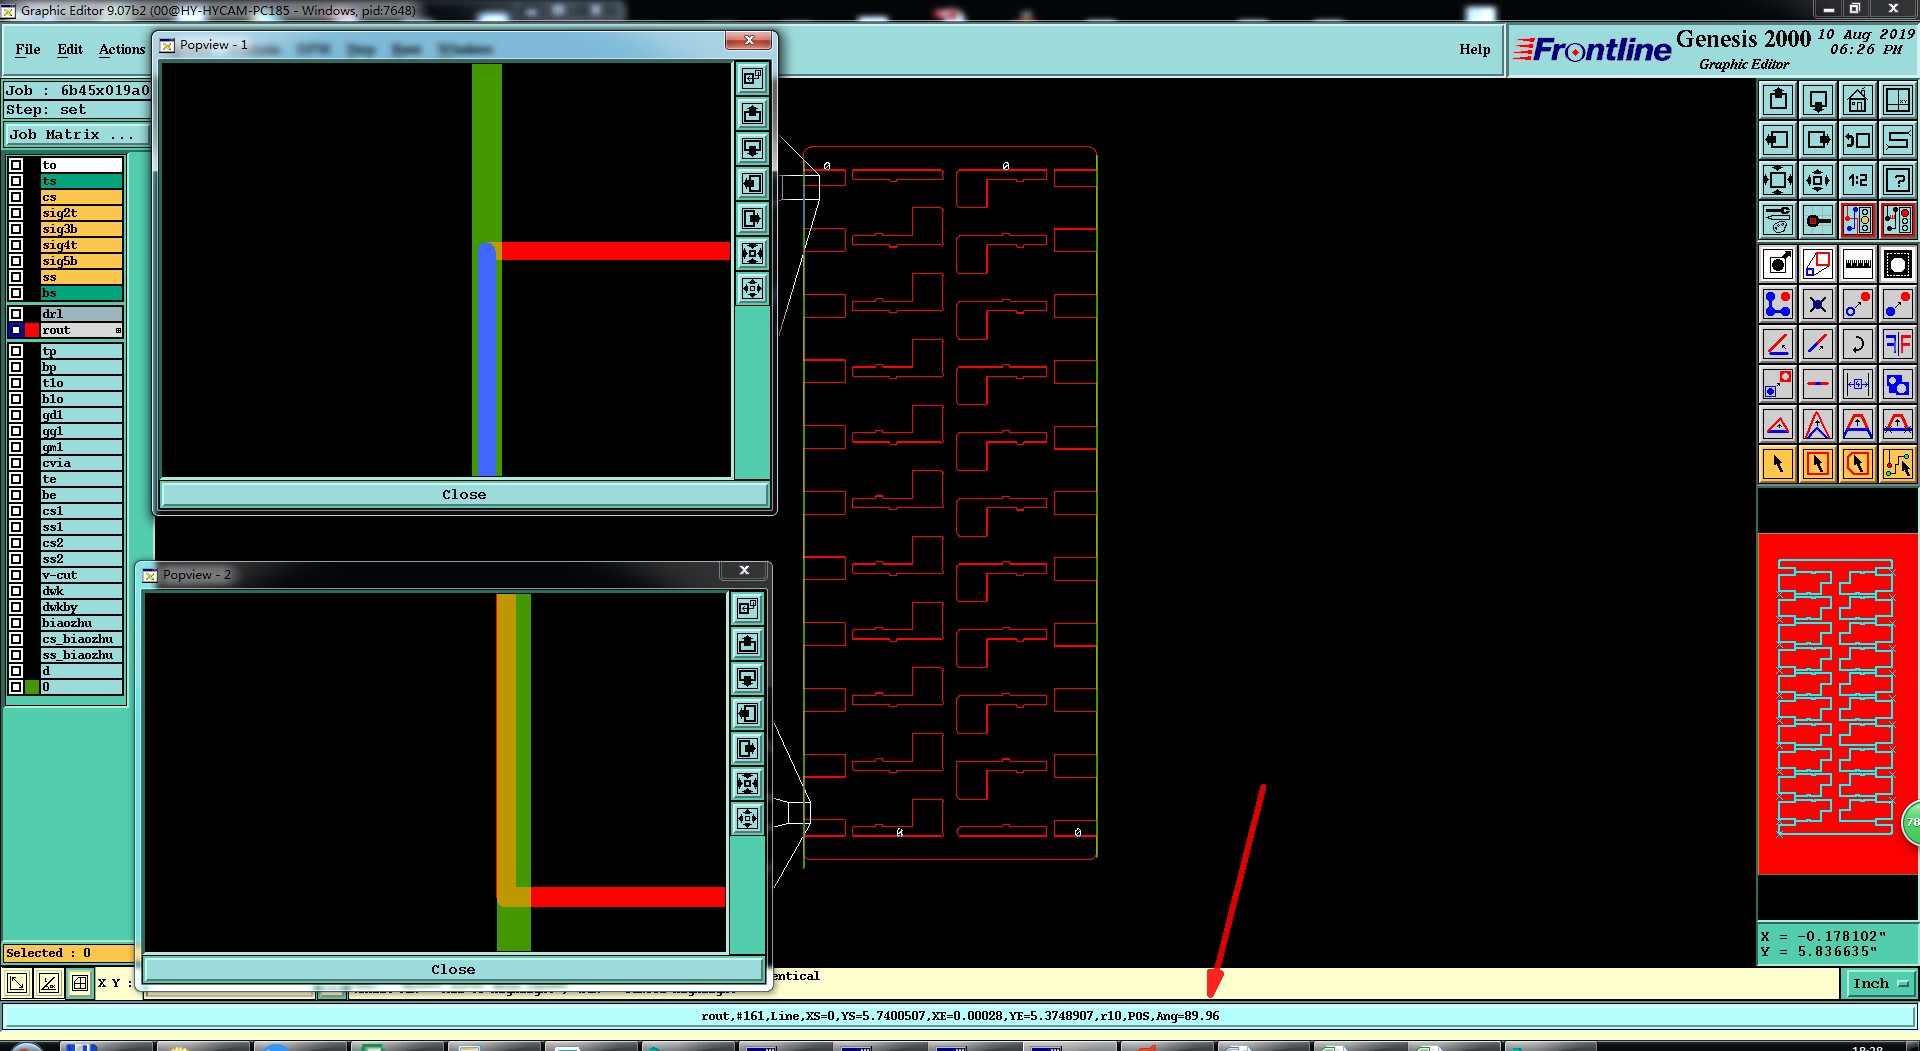Toggle display checkbox for layer rout
This screenshot has width=1920, height=1051.
(16, 330)
